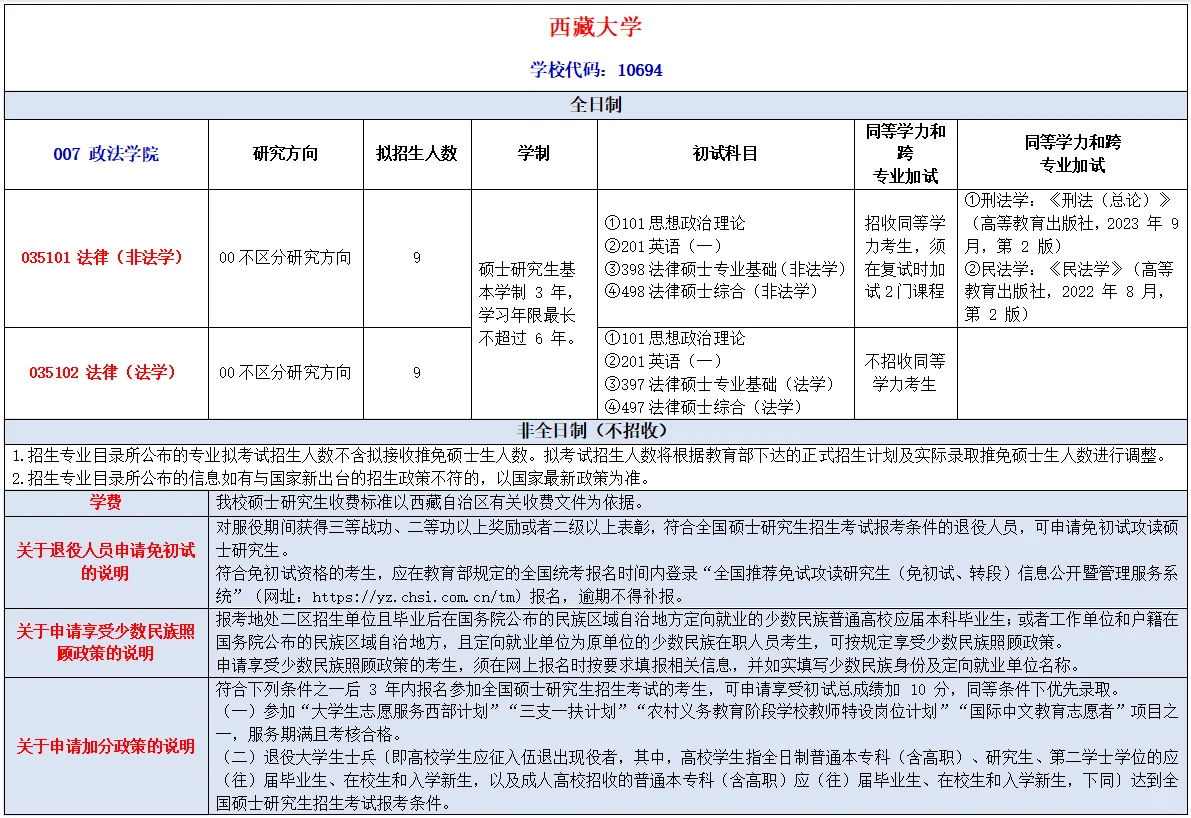Click the 西藏大学 title
This screenshot has width=1191, height=818.
click(595, 27)
